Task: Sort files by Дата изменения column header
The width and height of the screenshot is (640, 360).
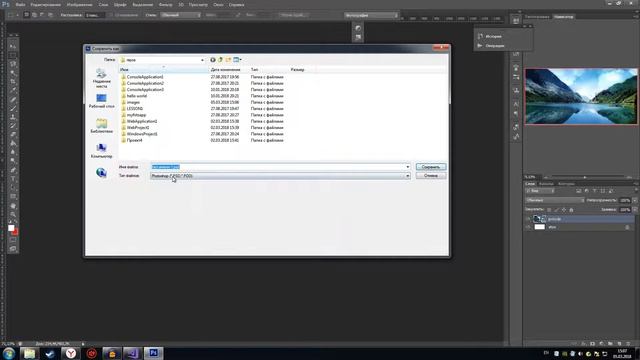Action: (x=229, y=70)
